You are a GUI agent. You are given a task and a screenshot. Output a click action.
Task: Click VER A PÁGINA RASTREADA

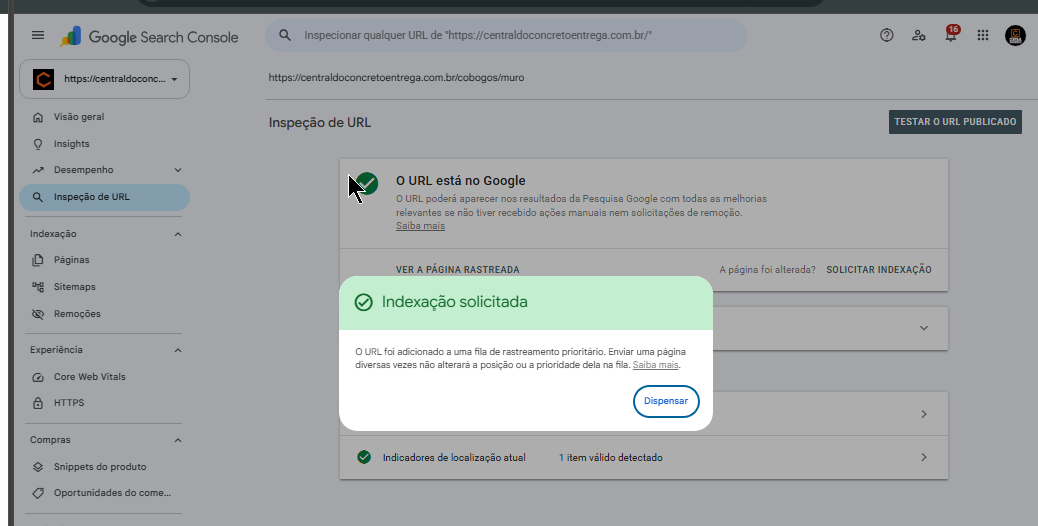click(x=457, y=270)
